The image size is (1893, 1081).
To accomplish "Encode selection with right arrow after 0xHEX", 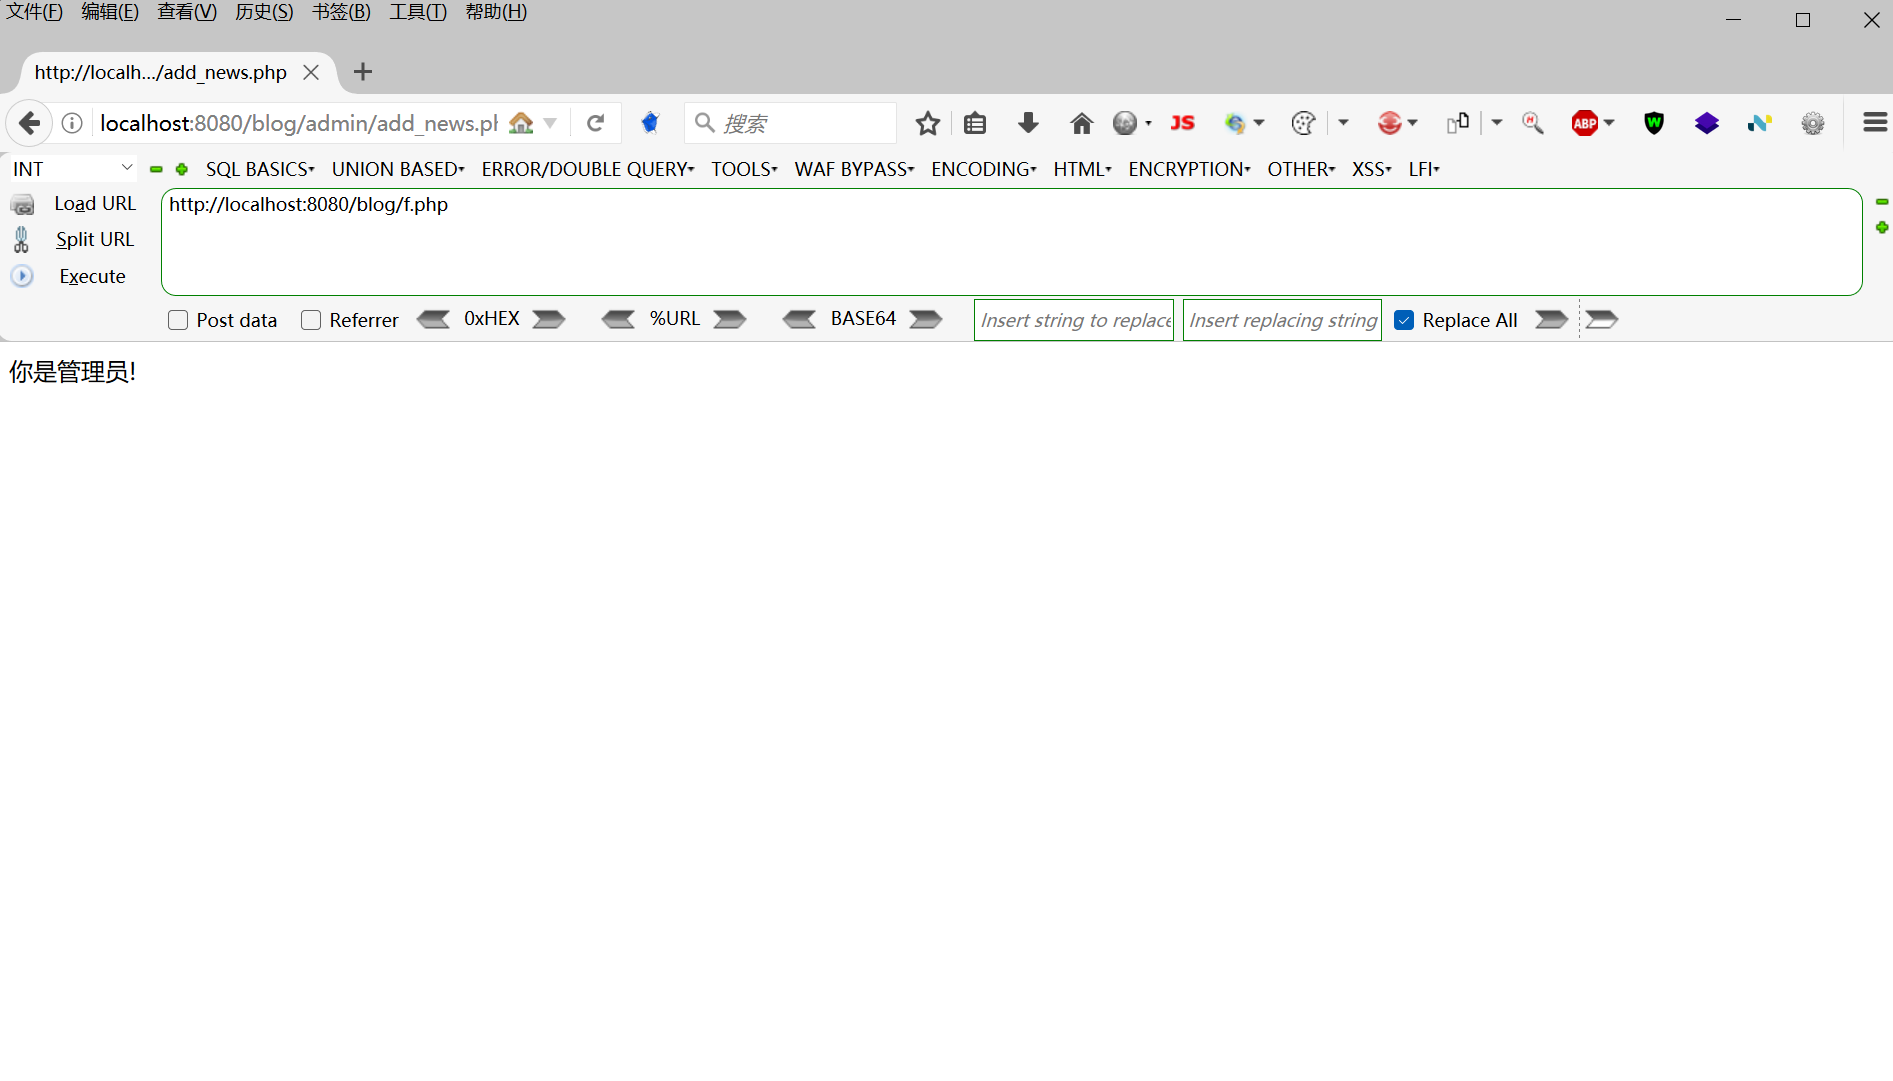I will (549, 319).
